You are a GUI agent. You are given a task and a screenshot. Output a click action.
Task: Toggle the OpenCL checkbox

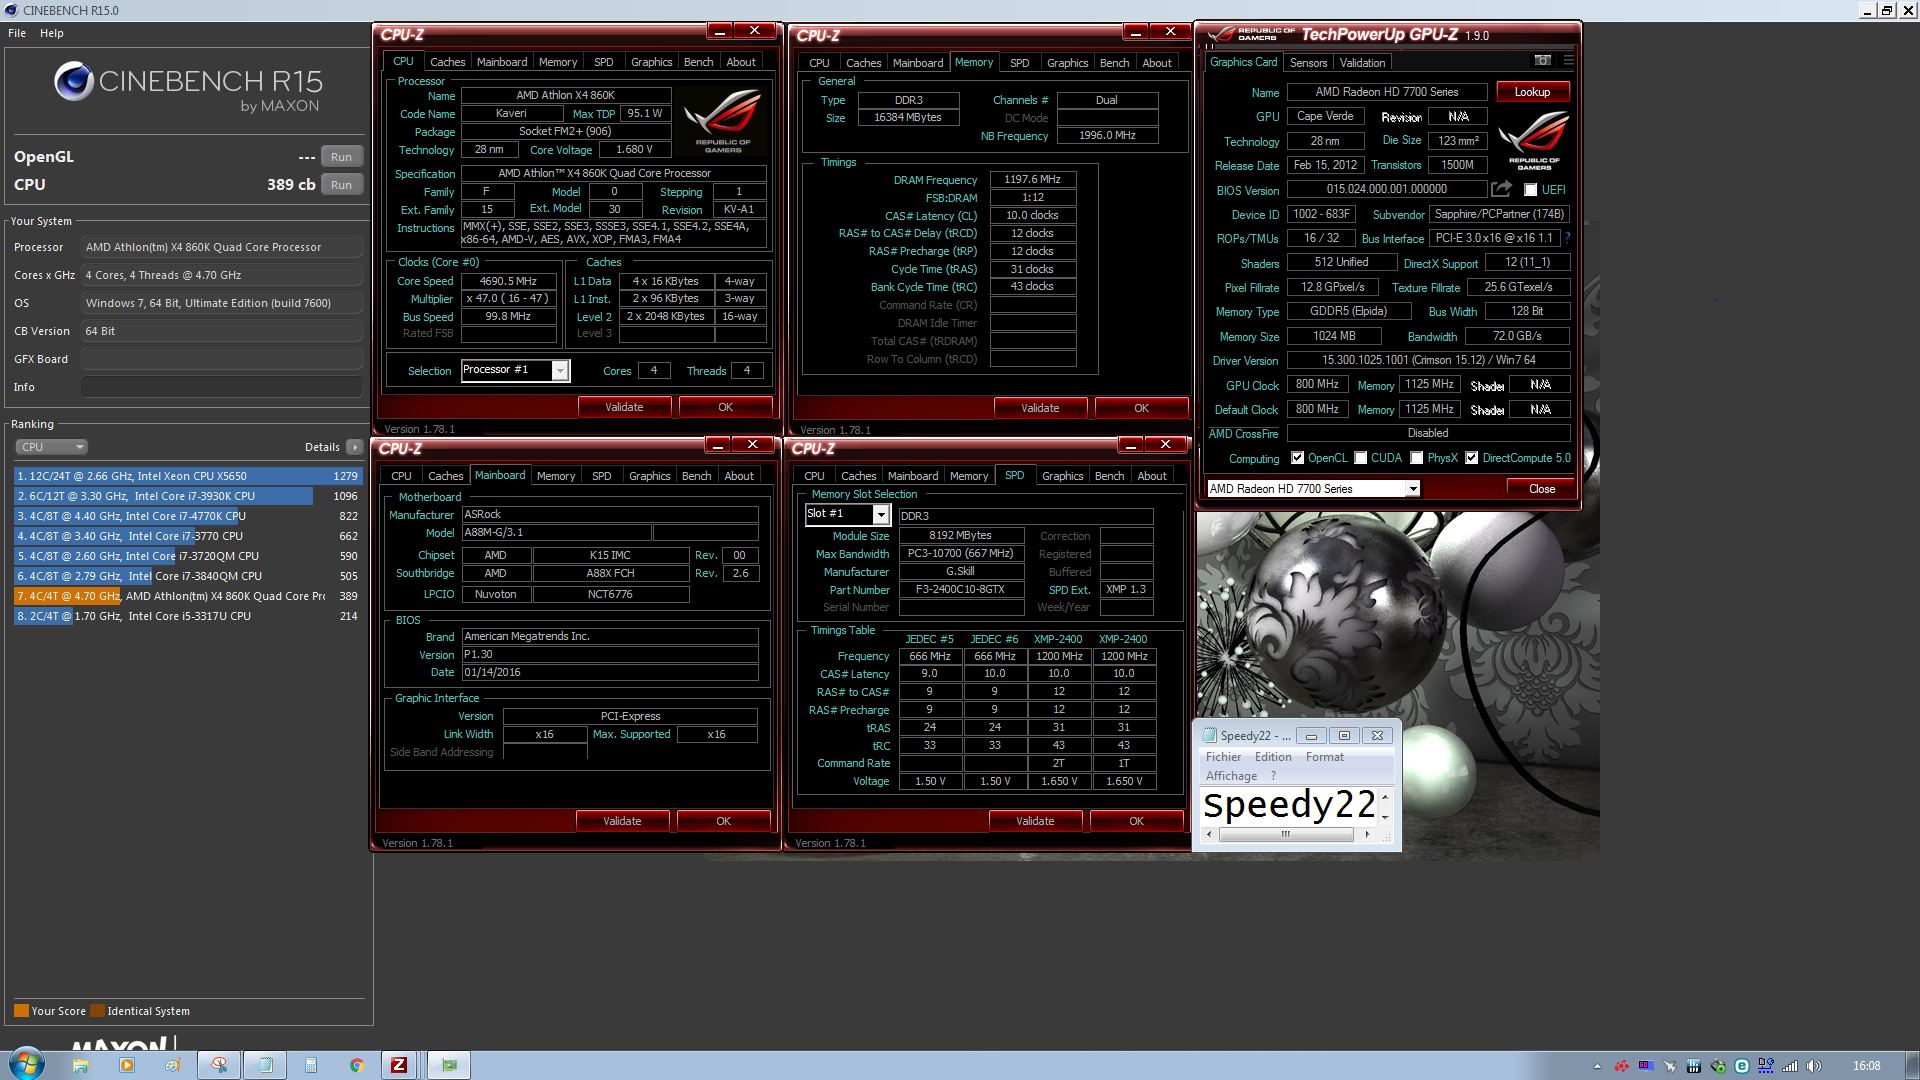coord(1297,458)
